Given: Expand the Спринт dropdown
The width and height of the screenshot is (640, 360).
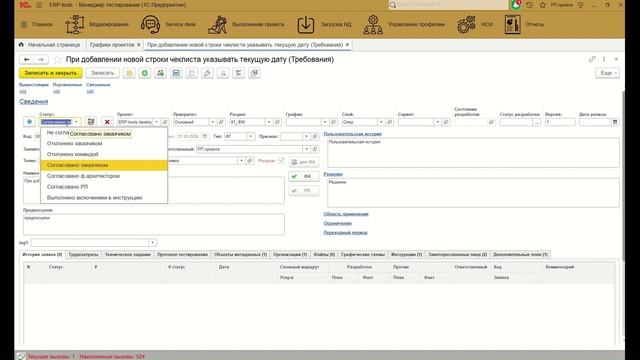Looking at the screenshot, I should [437, 122].
